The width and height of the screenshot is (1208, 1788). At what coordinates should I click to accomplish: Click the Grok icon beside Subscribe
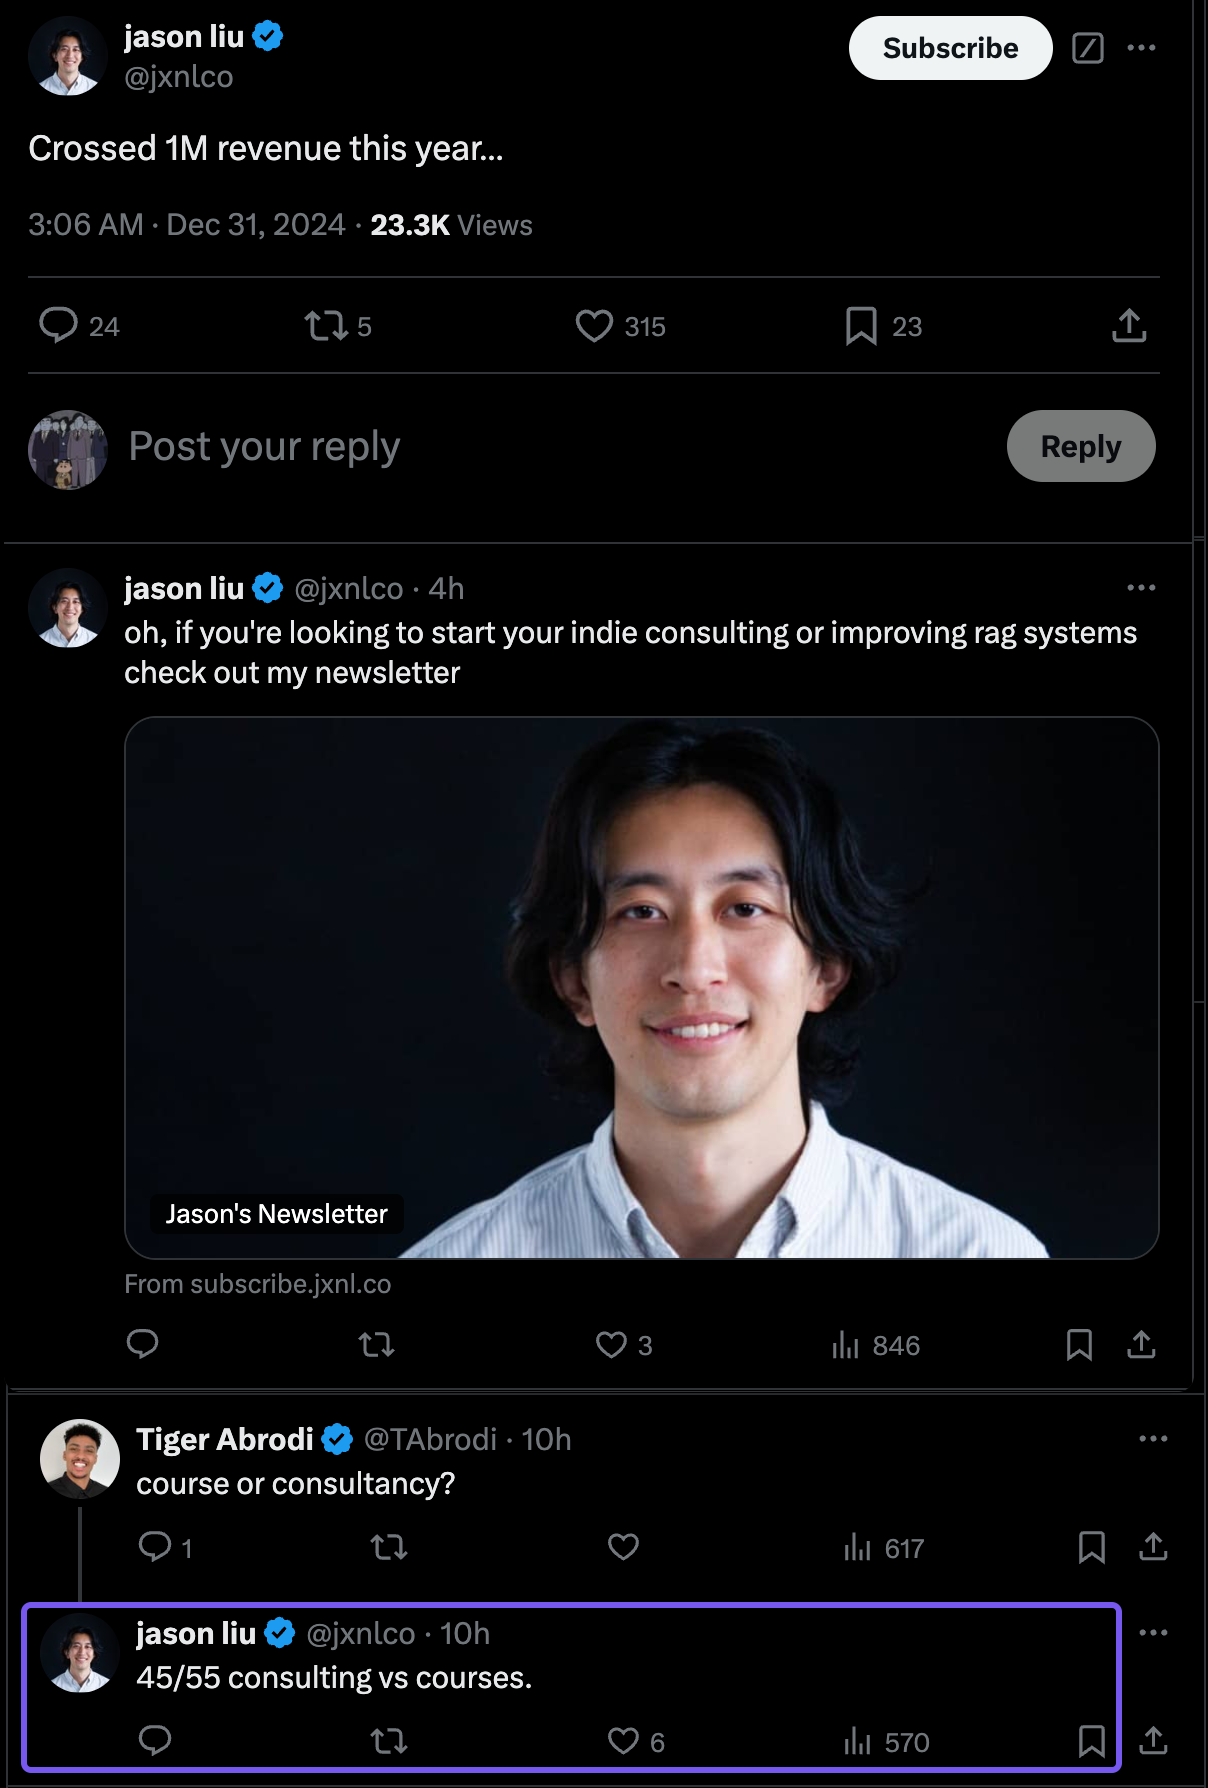point(1087,48)
